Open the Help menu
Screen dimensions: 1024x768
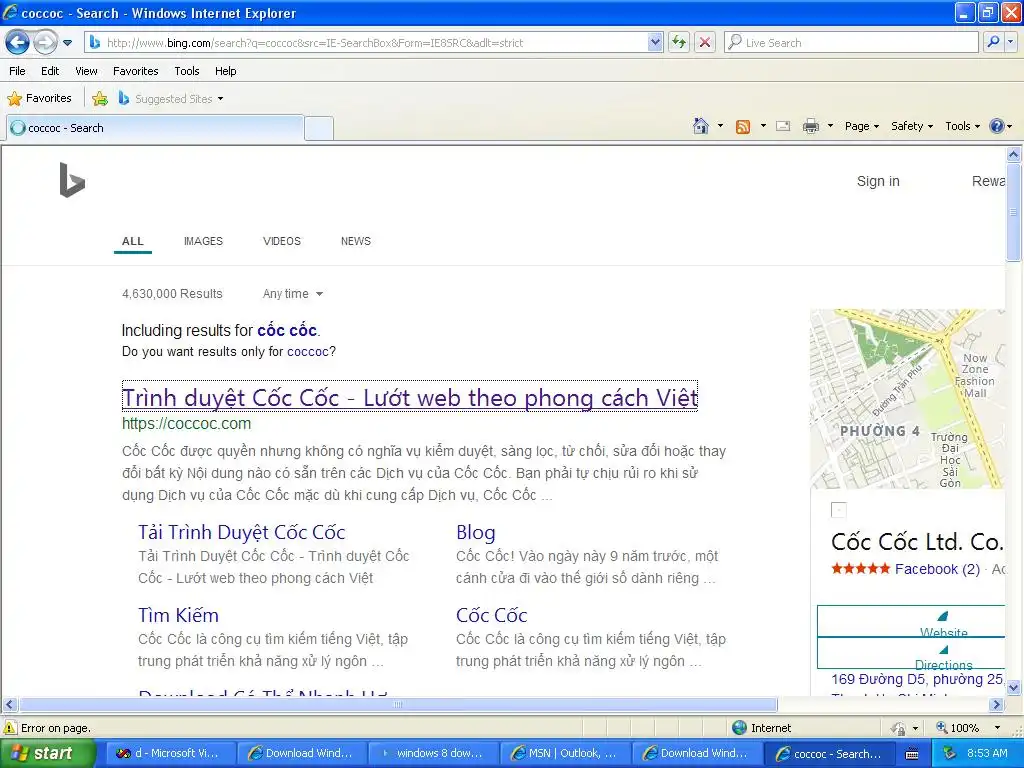(225, 71)
